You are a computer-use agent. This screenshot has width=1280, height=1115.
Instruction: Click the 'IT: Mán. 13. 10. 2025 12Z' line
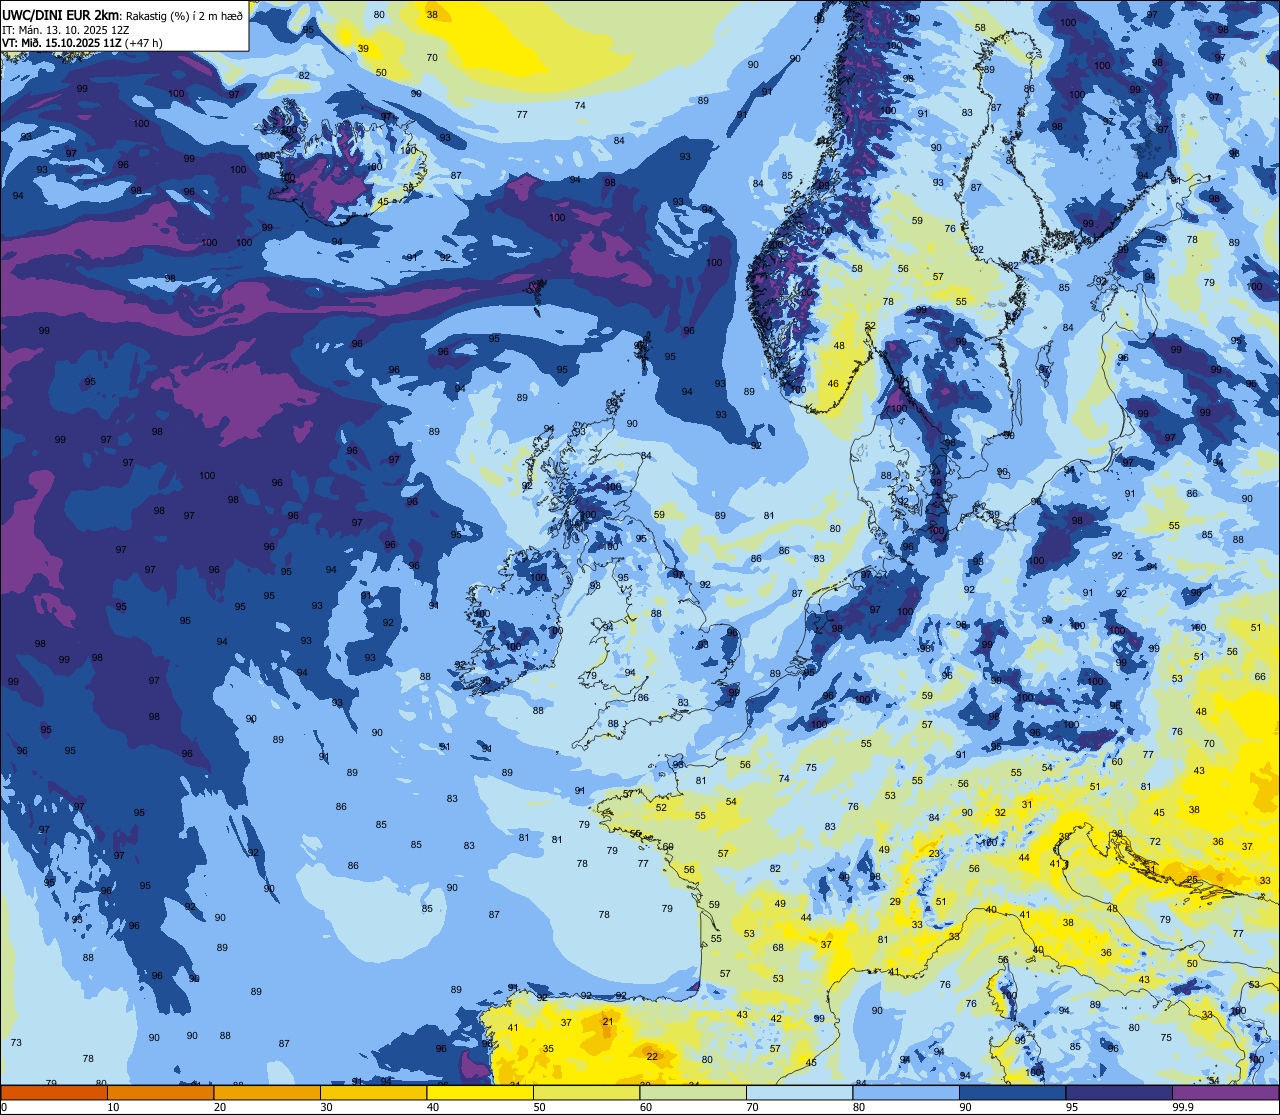(66, 29)
